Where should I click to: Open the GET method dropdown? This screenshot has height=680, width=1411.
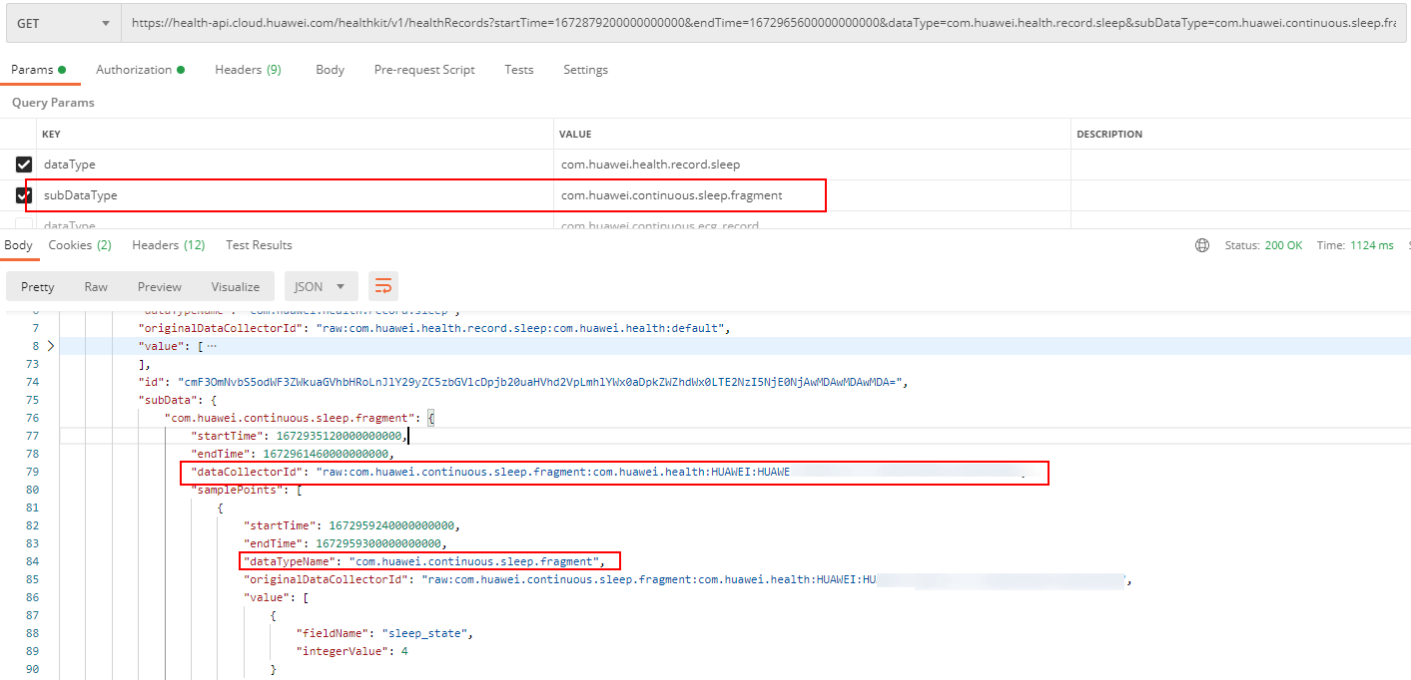coord(61,22)
